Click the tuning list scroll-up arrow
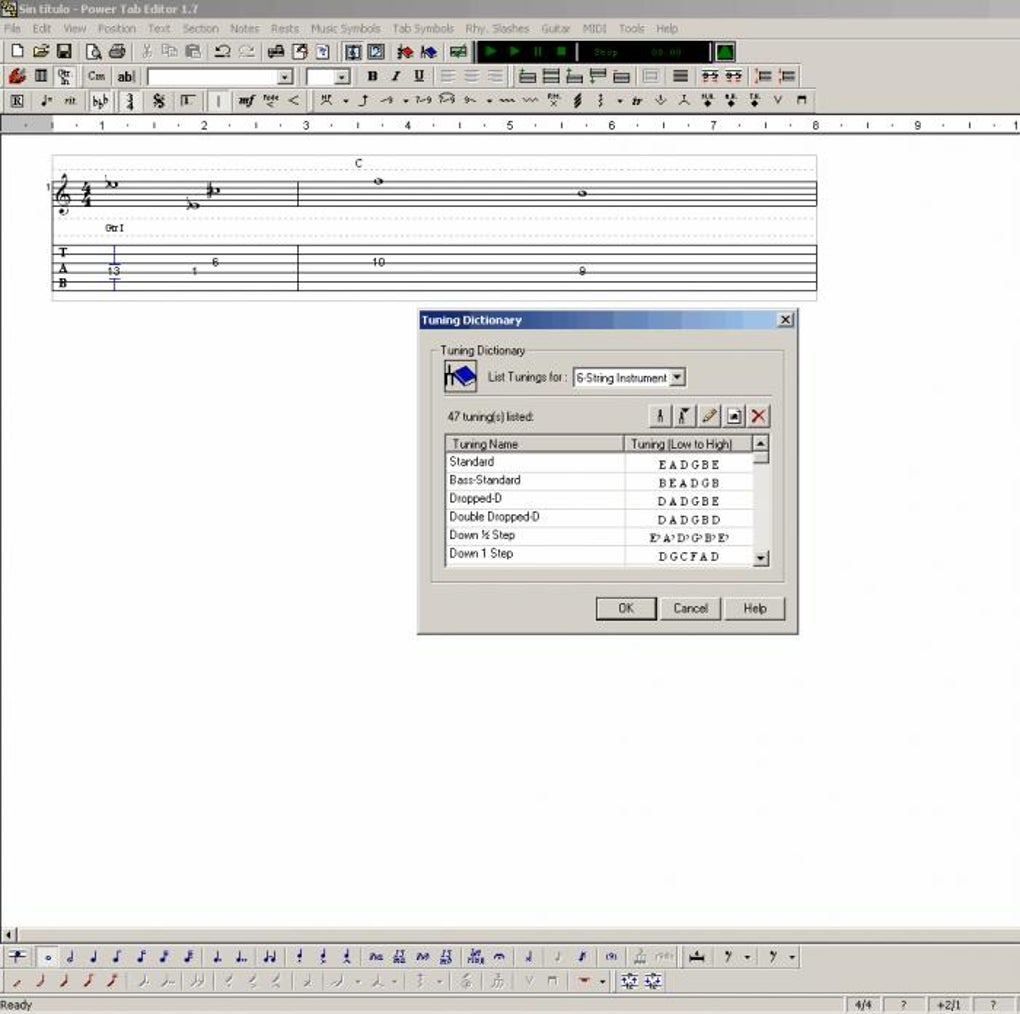 [760, 443]
